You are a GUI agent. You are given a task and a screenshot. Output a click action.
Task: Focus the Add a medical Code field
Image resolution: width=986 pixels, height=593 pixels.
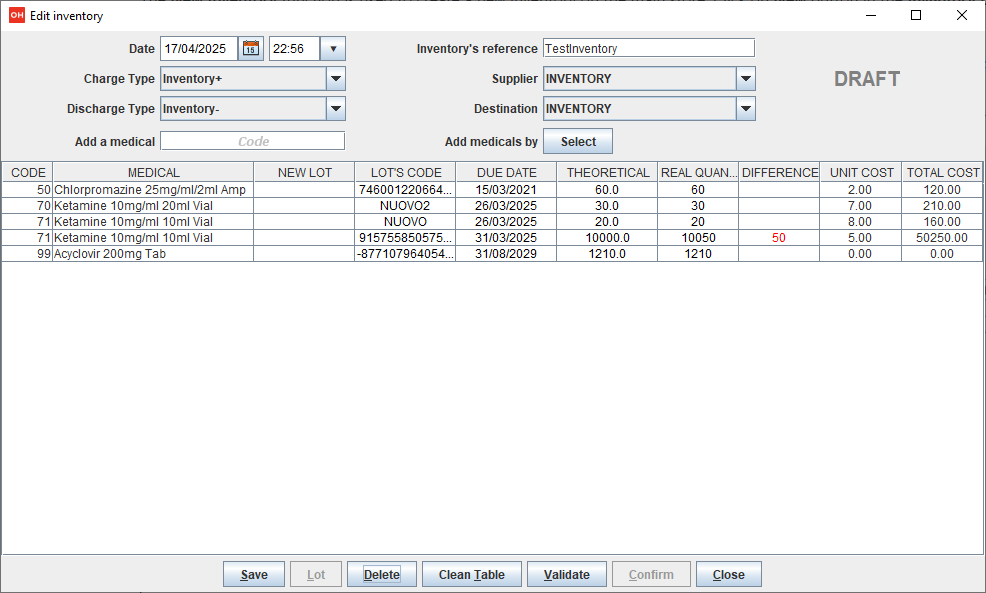click(x=252, y=141)
